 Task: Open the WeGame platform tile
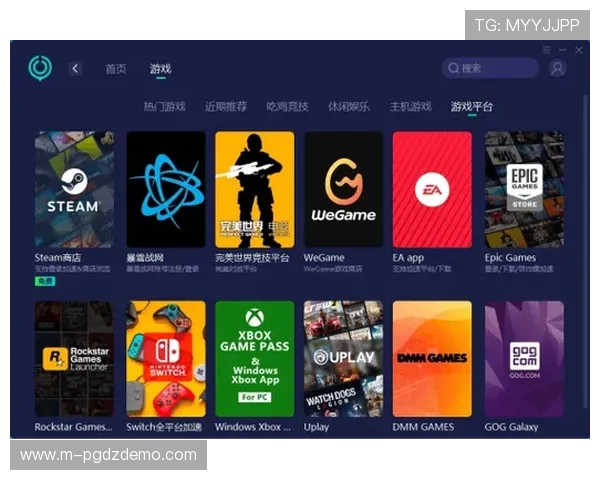coord(343,189)
